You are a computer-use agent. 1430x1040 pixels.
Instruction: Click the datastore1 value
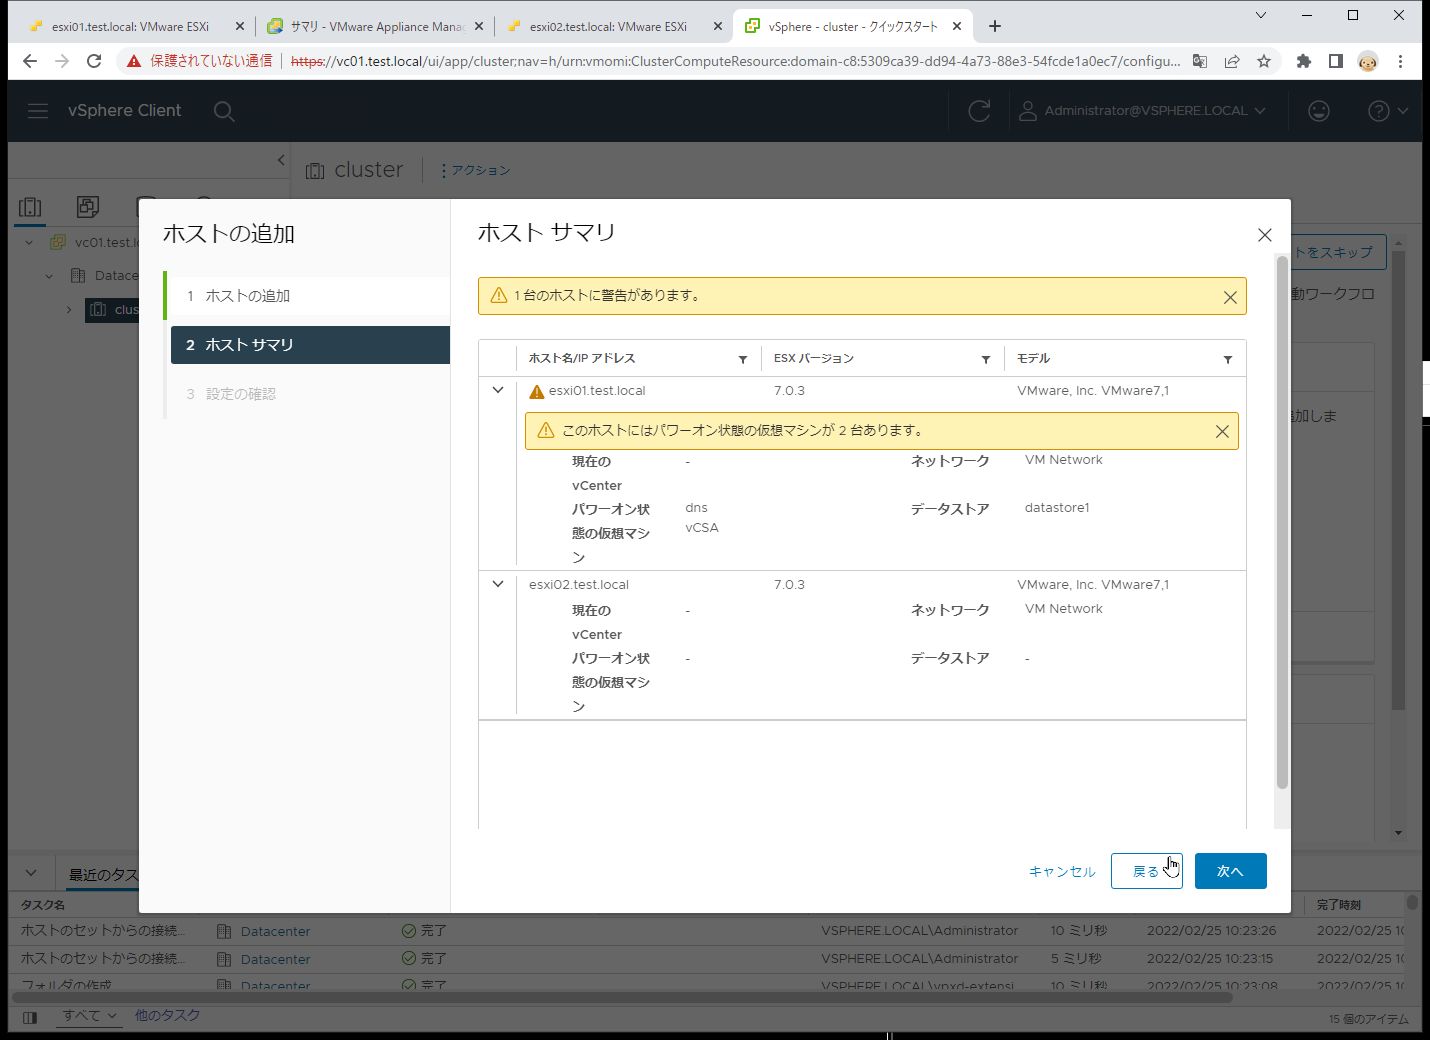[1057, 508]
